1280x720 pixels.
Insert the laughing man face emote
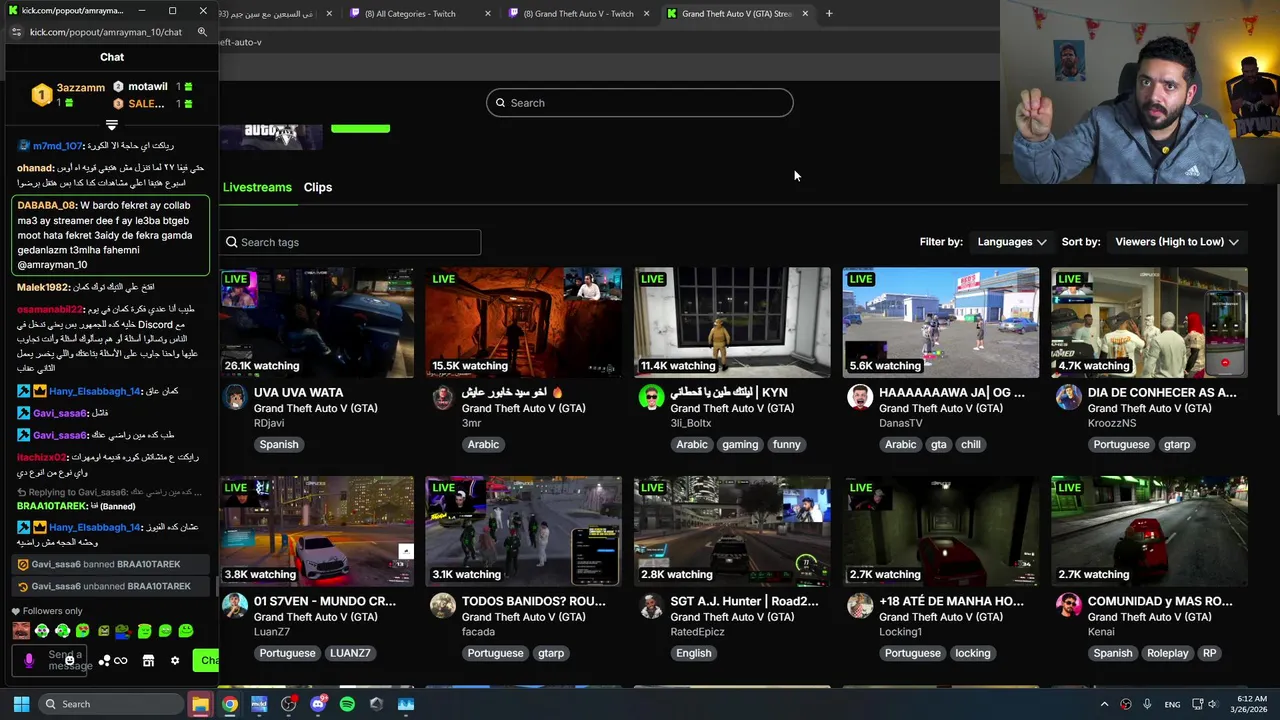click(x=21, y=631)
